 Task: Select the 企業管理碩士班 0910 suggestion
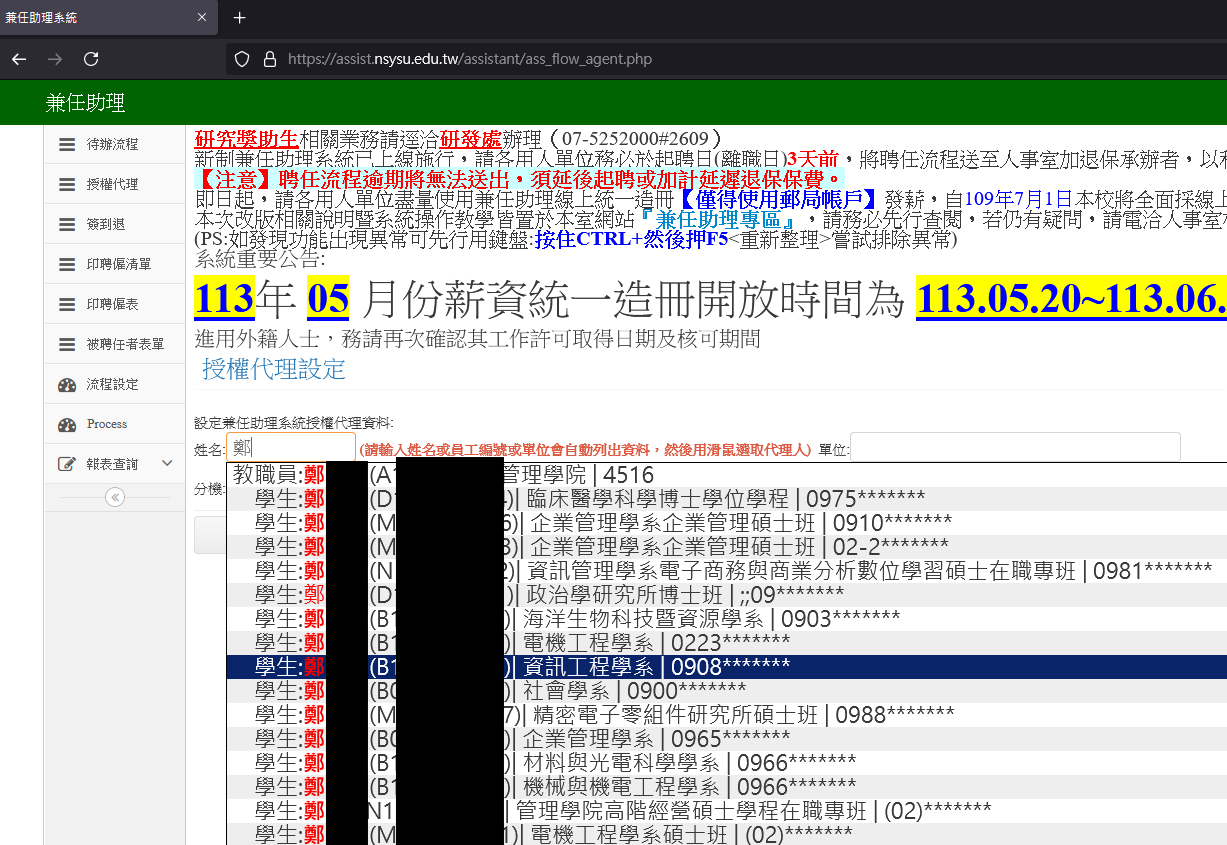(726, 522)
